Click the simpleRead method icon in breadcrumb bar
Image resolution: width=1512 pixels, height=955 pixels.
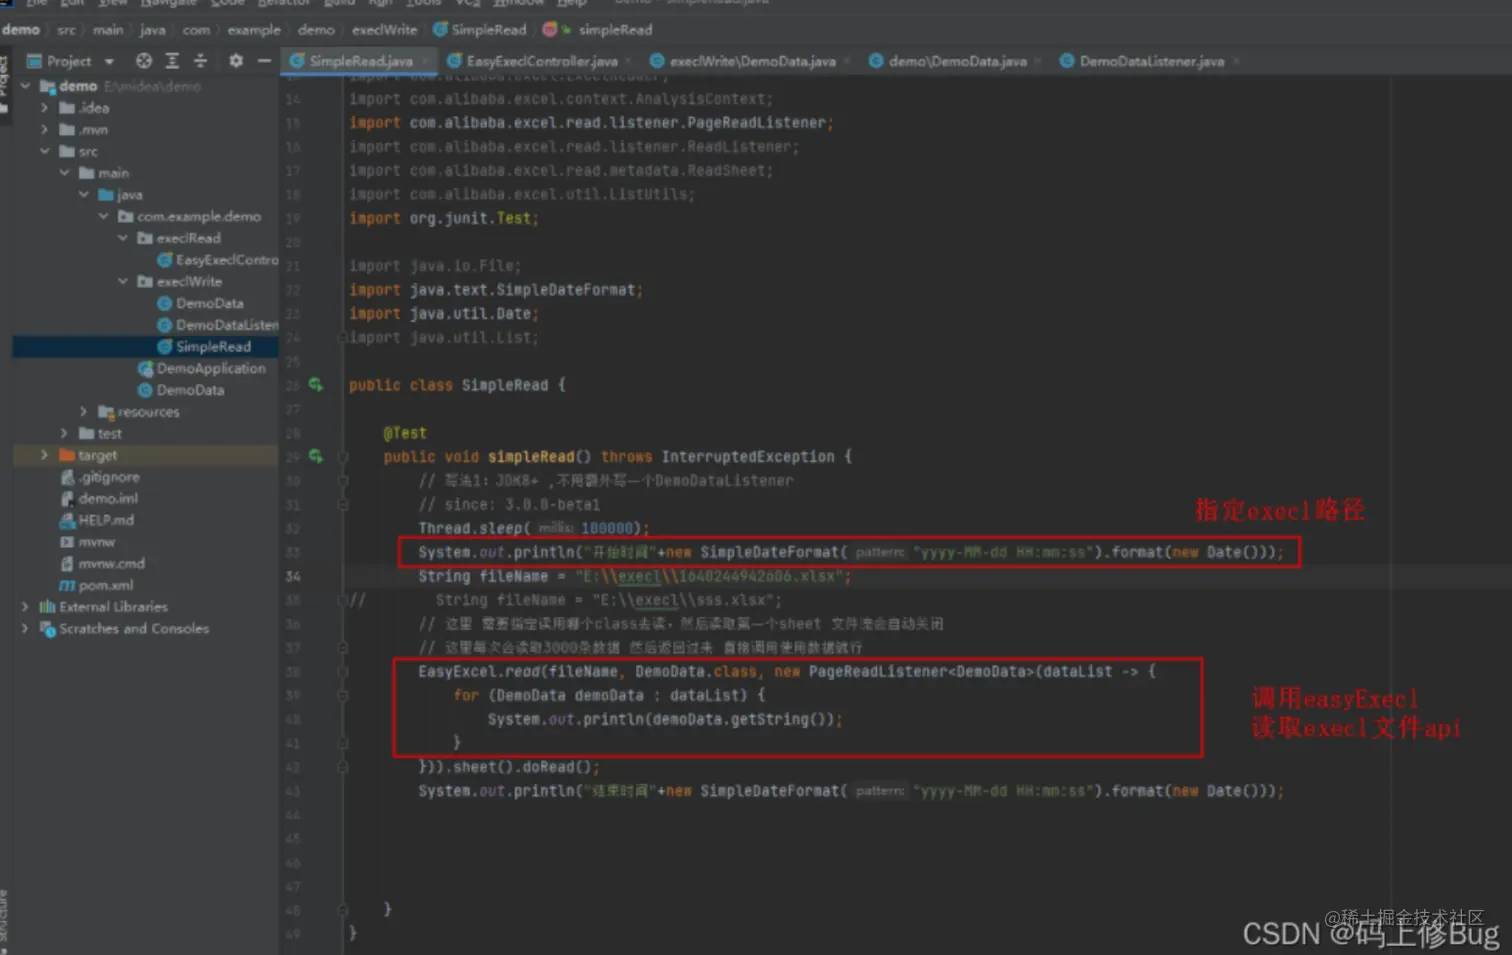pyautogui.click(x=552, y=30)
